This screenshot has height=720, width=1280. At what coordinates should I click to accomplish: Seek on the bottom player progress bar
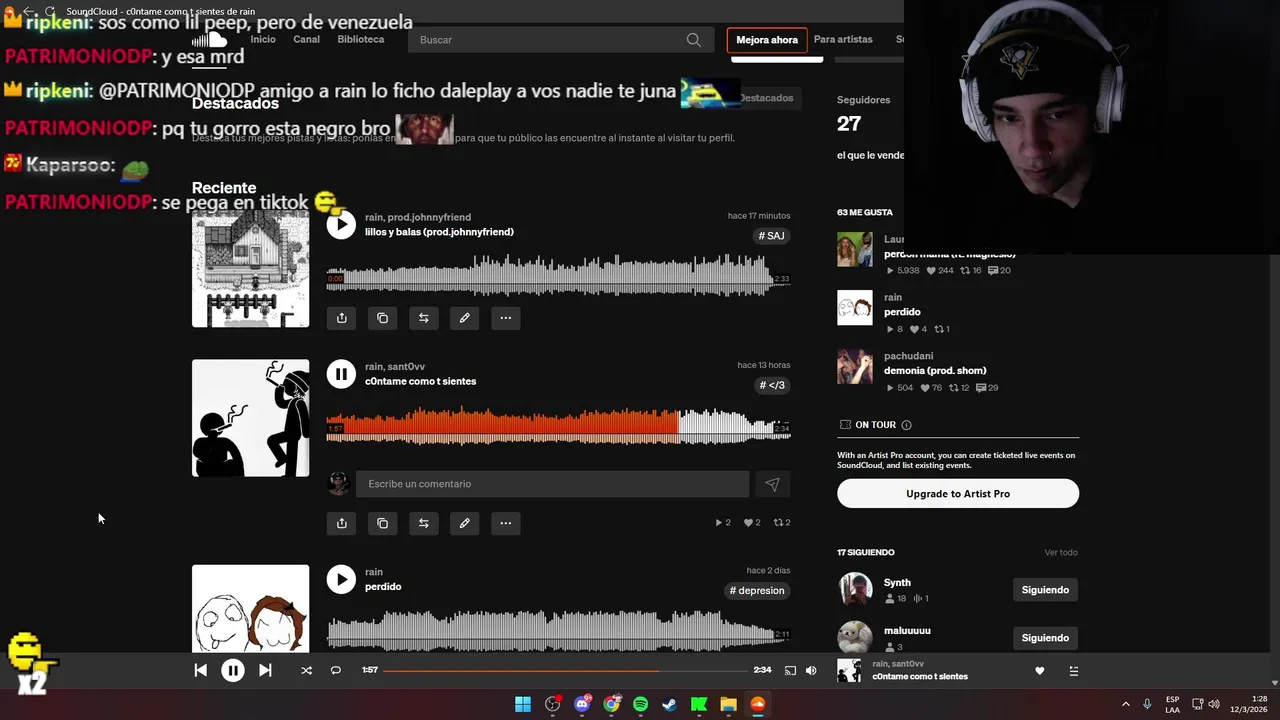(x=565, y=671)
